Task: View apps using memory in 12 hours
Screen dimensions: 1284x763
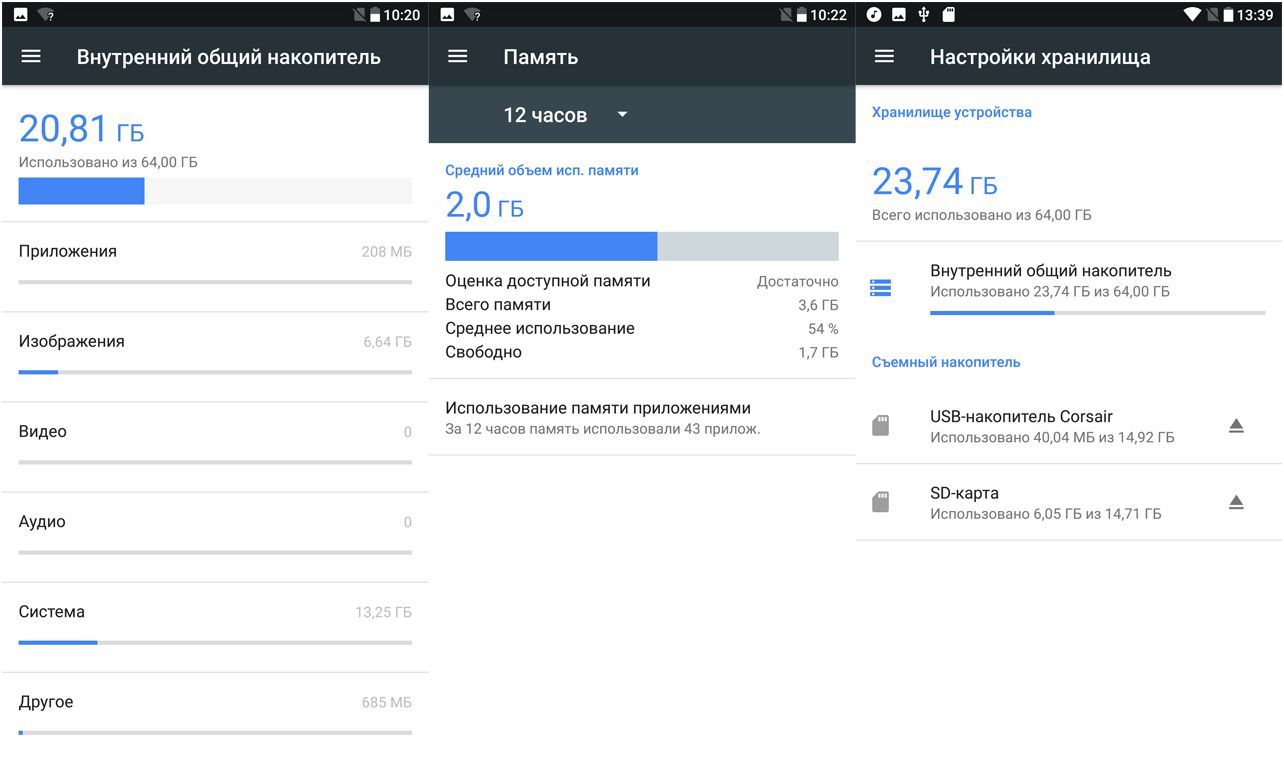Action: pyautogui.click(x=641, y=418)
